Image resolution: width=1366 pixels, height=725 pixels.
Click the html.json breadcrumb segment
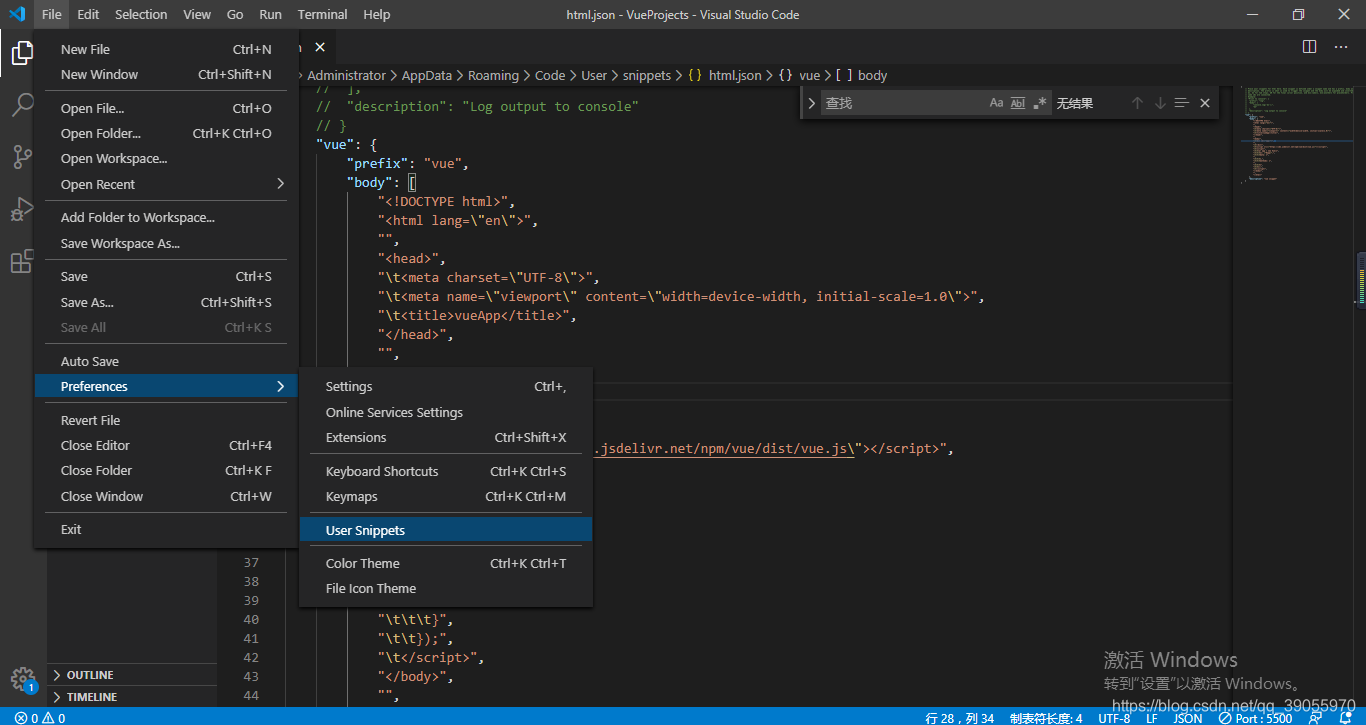(725, 75)
